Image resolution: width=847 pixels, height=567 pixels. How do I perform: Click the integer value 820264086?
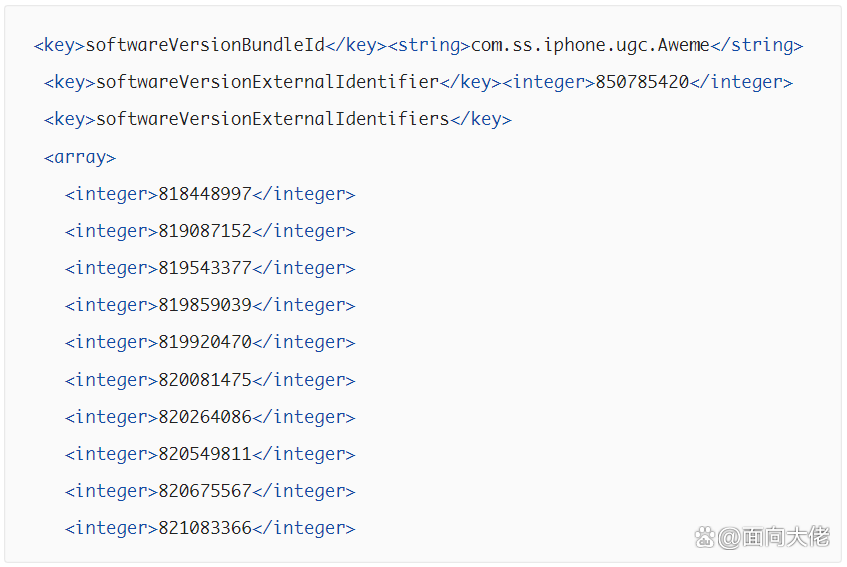[x=205, y=417]
